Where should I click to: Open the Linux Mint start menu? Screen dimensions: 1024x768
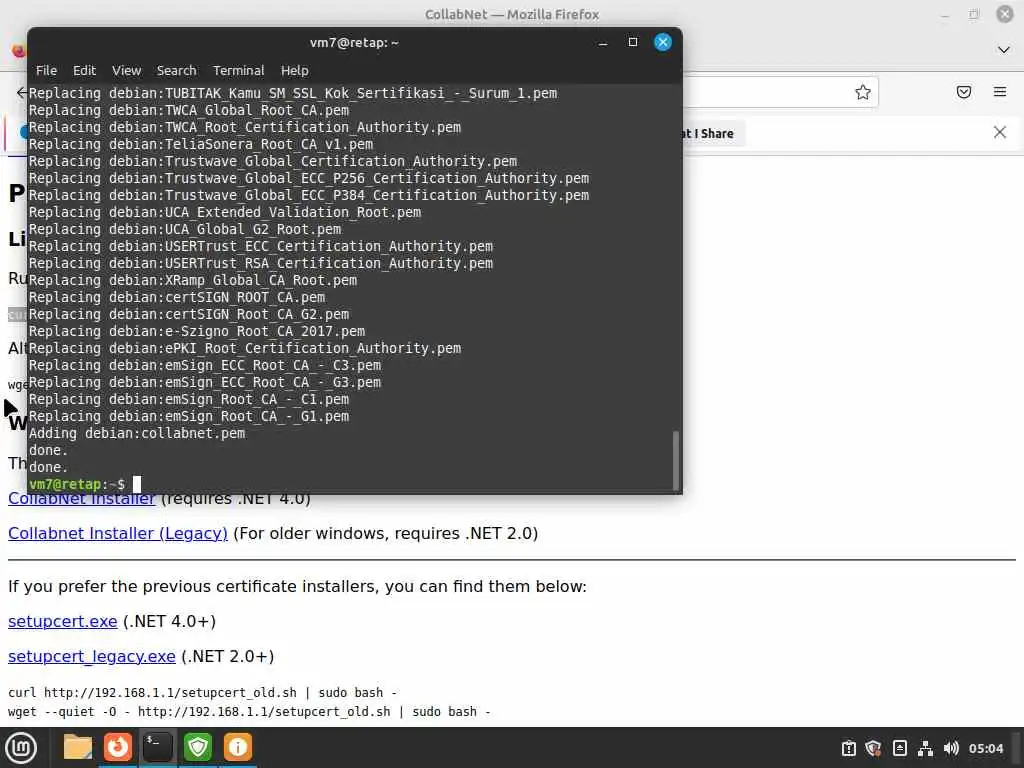point(20,748)
